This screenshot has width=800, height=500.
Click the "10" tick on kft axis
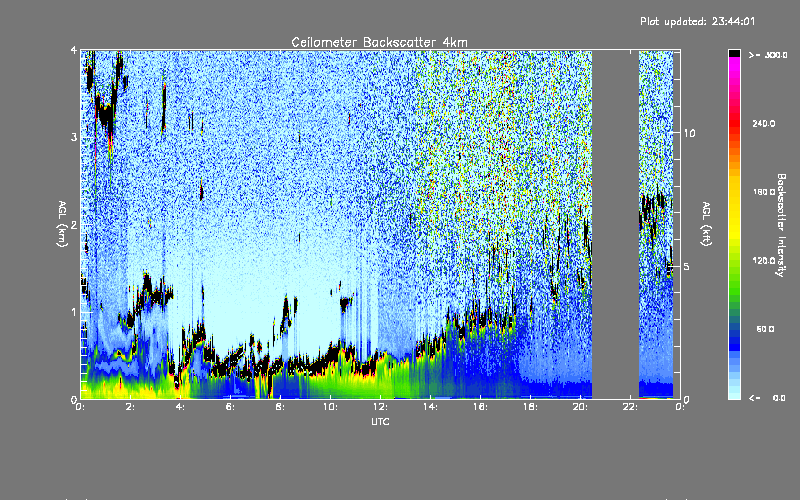[x=689, y=133]
